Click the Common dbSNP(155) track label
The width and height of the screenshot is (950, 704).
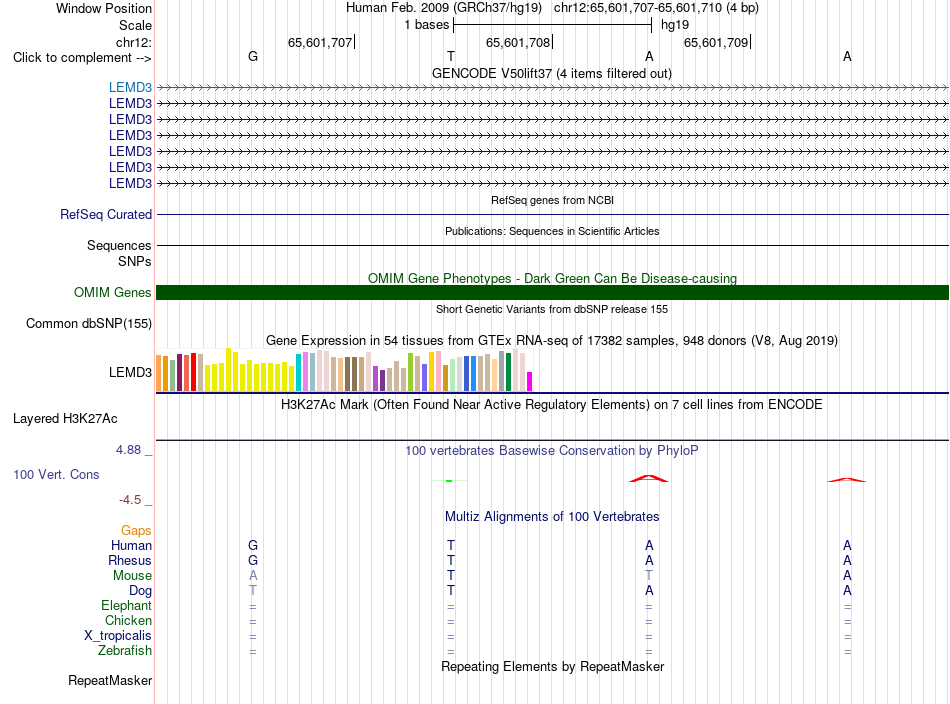(89, 324)
